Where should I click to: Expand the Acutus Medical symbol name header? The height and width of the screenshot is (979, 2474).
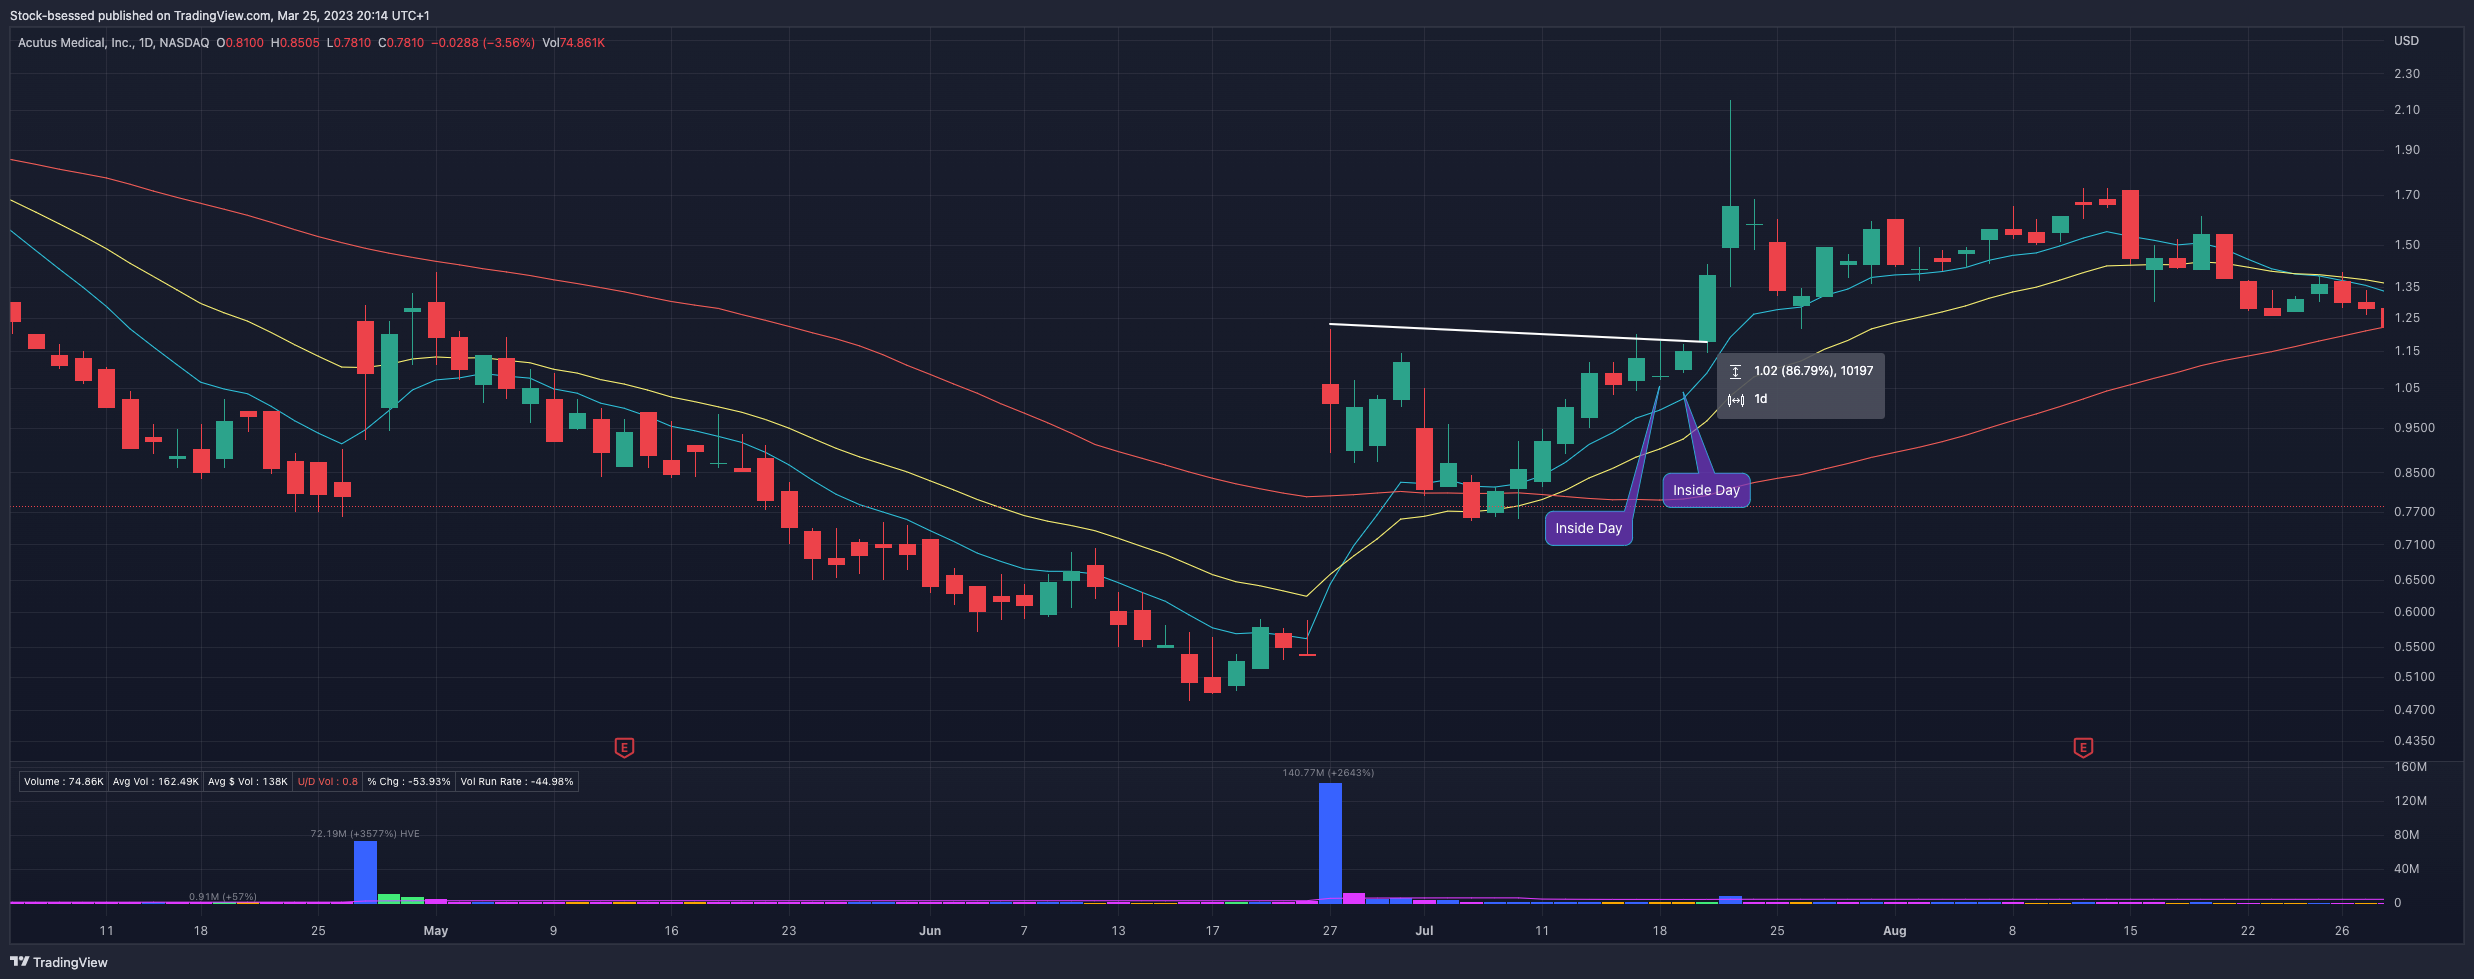pyautogui.click(x=75, y=43)
